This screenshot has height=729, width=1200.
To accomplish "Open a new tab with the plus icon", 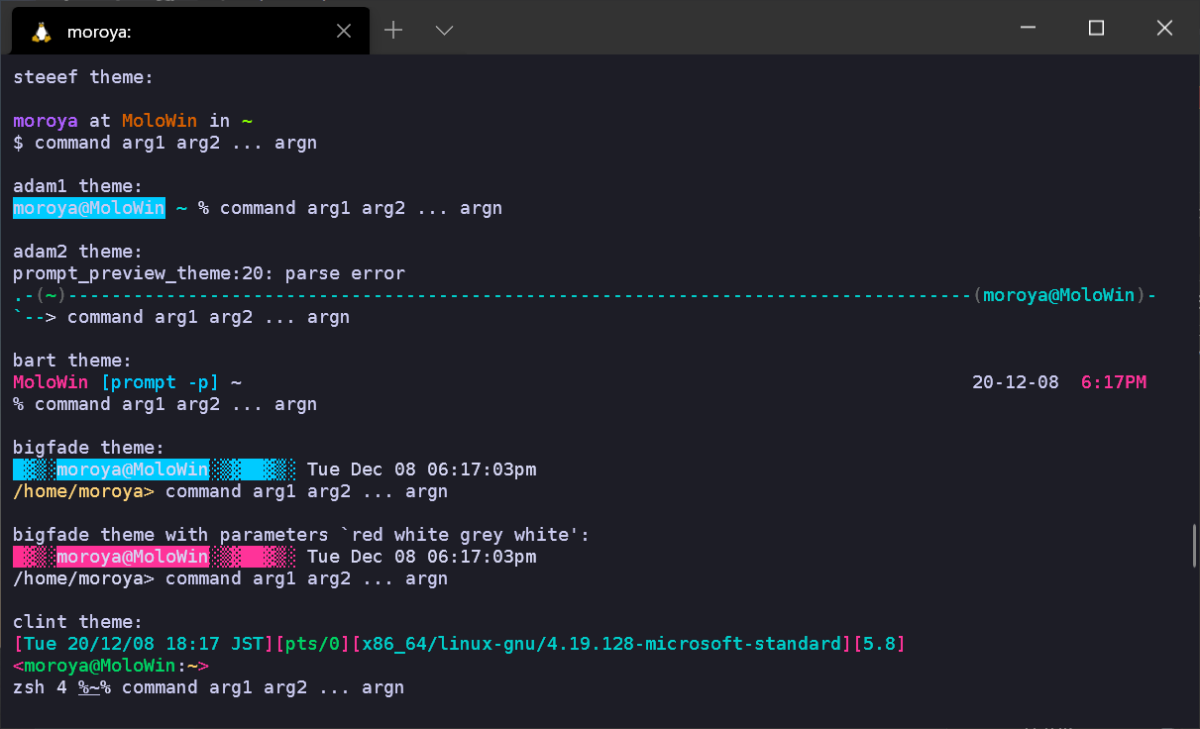I will pyautogui.click(x=394, y=30).
